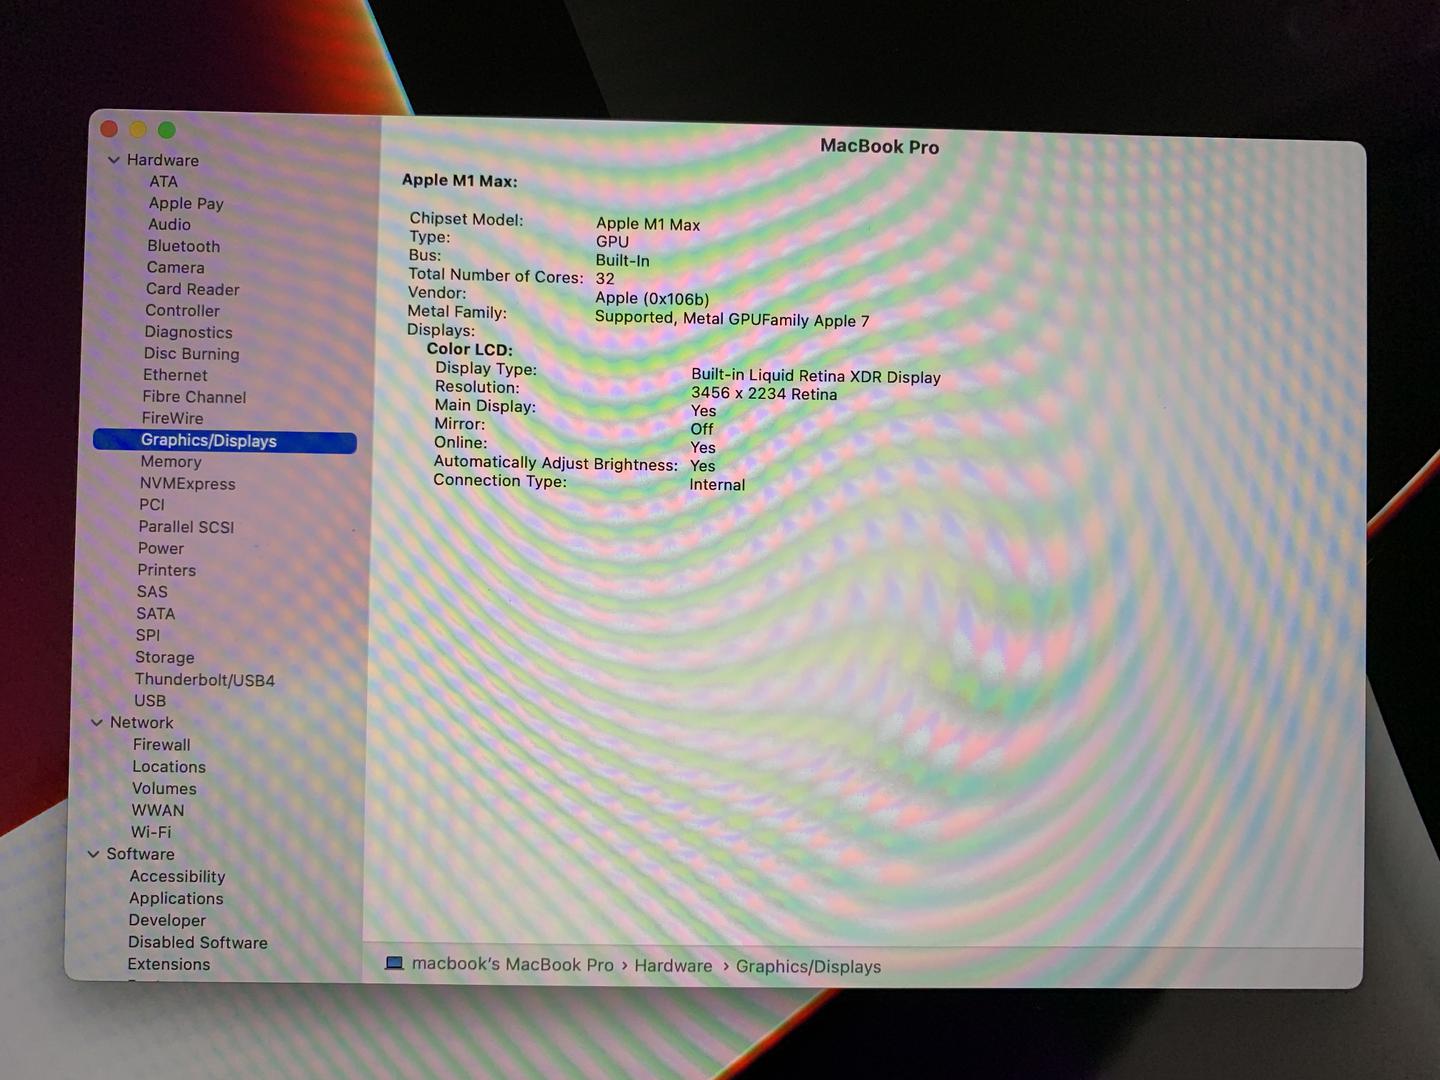This screenshot has height=1080, width=1440.
Task: Minimize the window with the yellow button
Action: [138, 129]
